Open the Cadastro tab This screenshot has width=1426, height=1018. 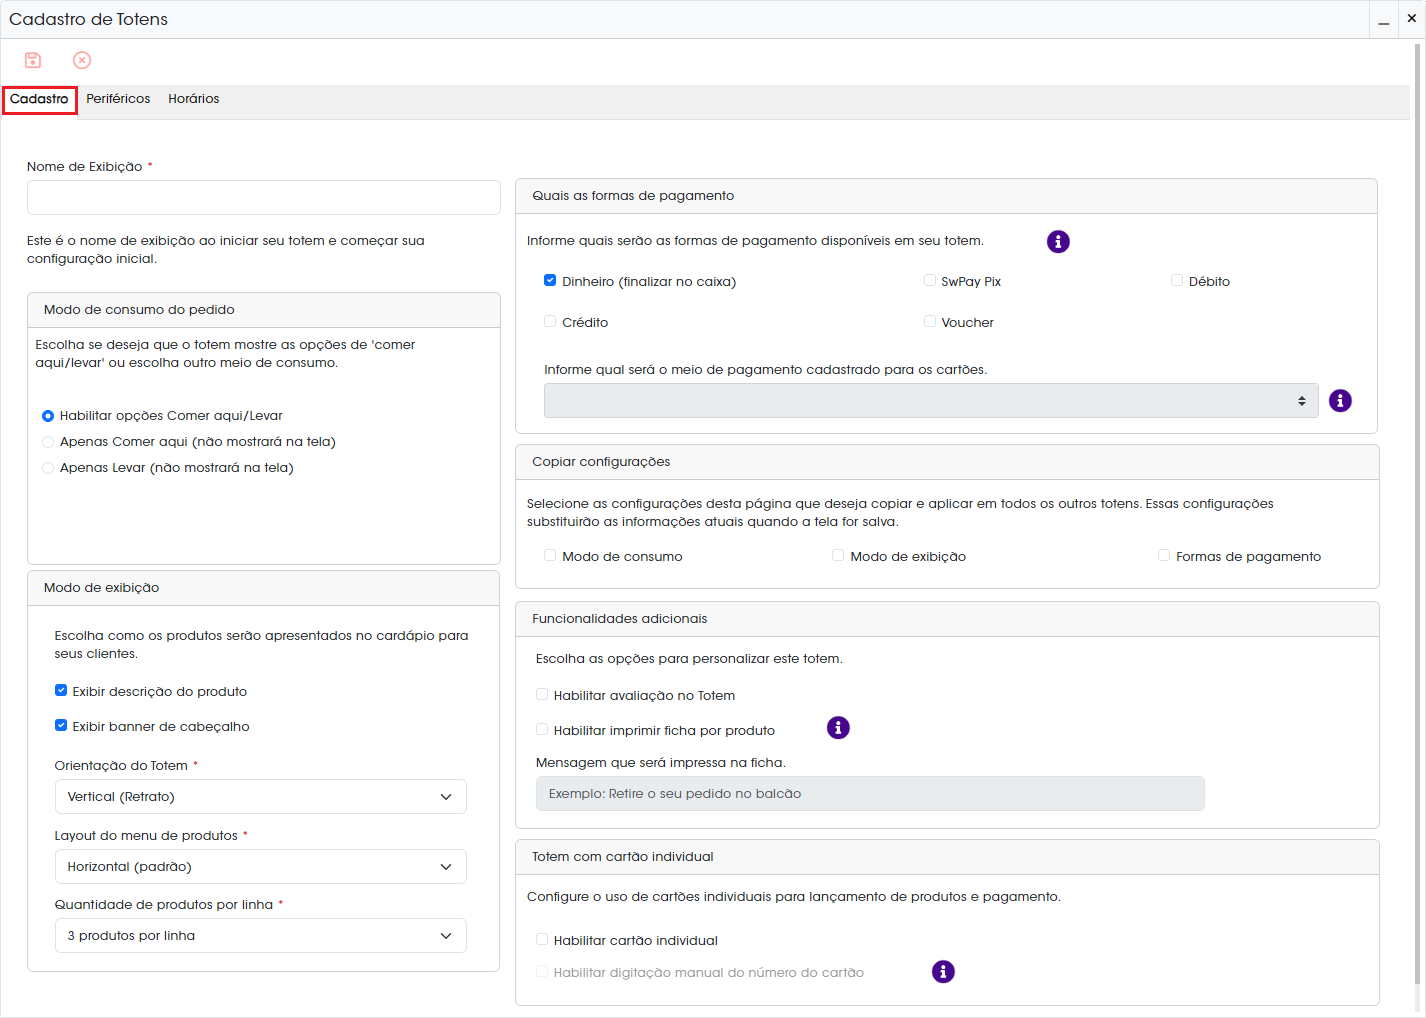39,99
